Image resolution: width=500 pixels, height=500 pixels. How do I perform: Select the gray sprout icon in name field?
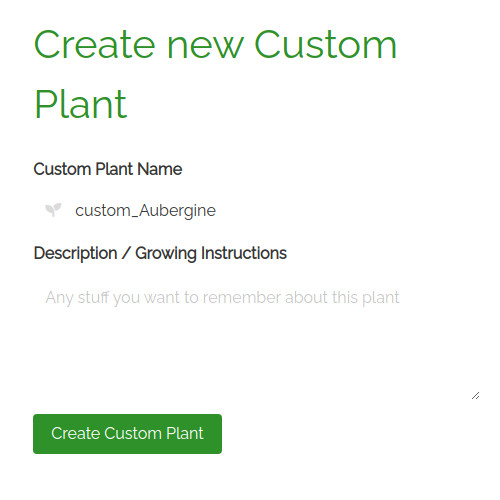(x=53, y=210)
